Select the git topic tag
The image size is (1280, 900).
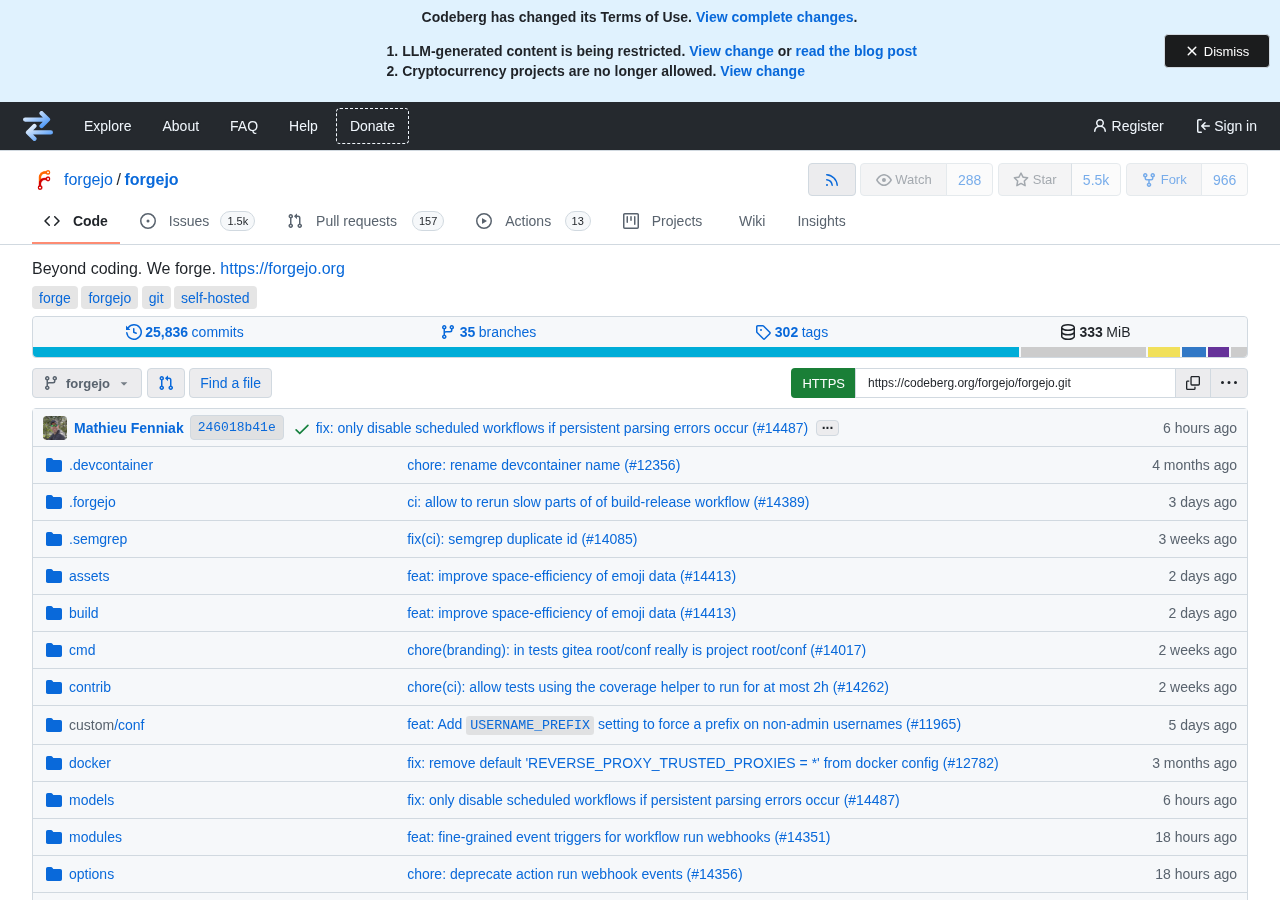click(156, 298)
